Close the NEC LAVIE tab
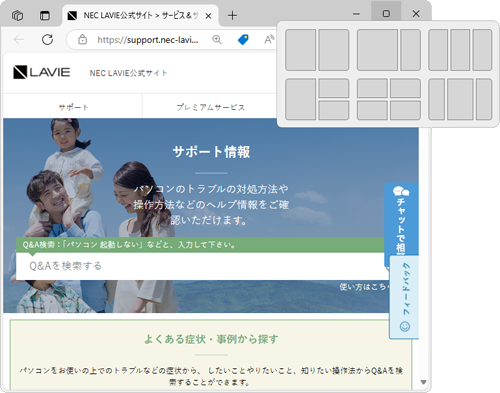 208,16
